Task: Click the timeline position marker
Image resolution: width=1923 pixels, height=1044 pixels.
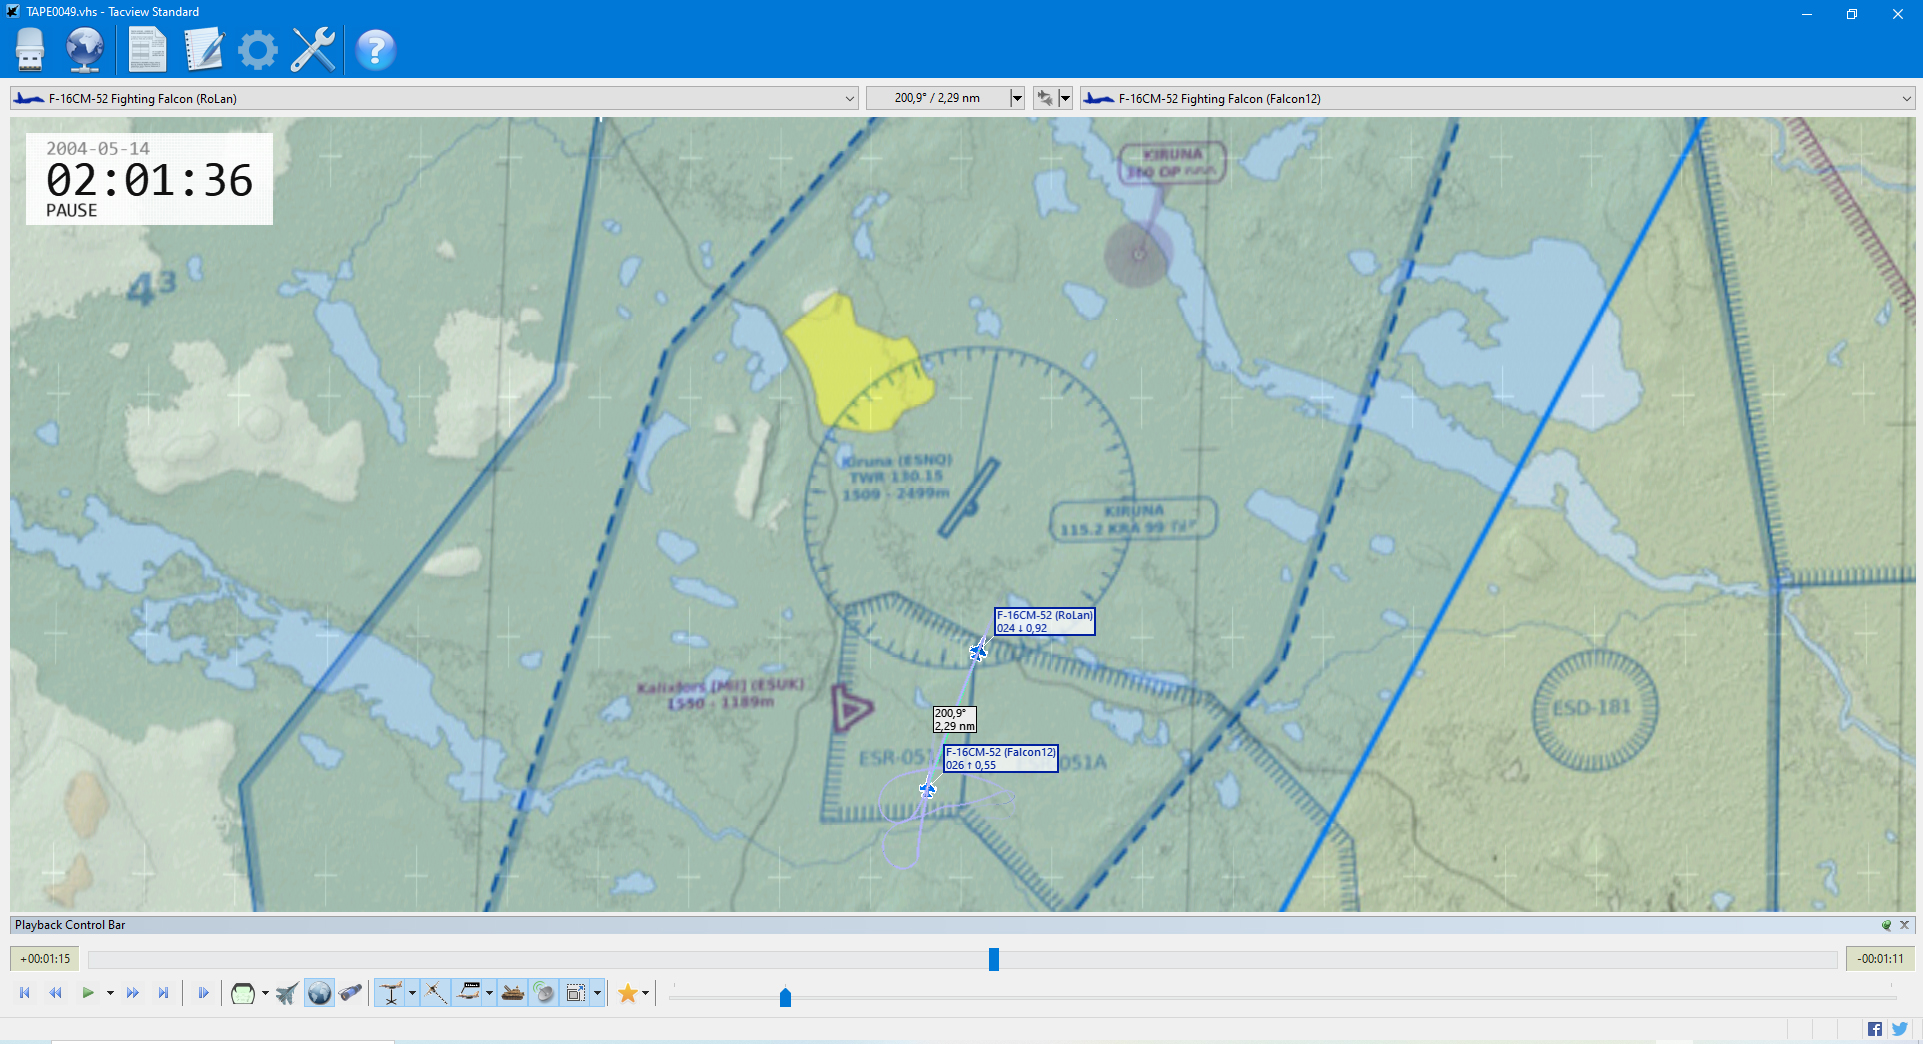Action: tap(994, 959)
